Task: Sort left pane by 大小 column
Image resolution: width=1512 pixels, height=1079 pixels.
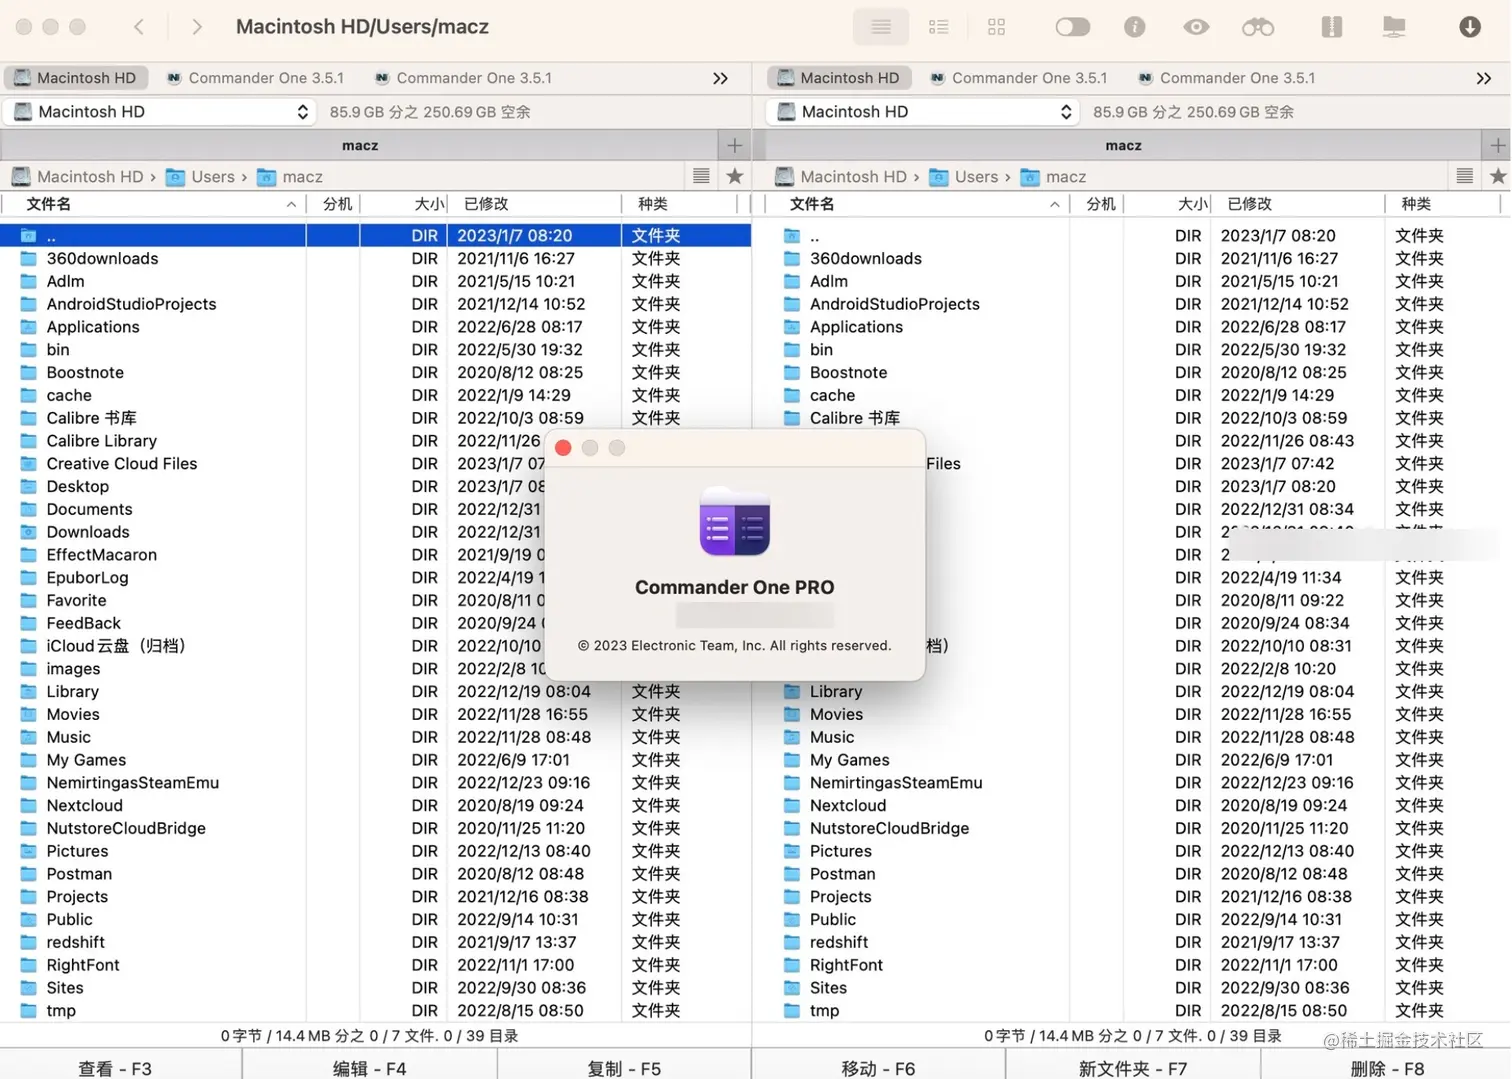Action: pos(404,204)
